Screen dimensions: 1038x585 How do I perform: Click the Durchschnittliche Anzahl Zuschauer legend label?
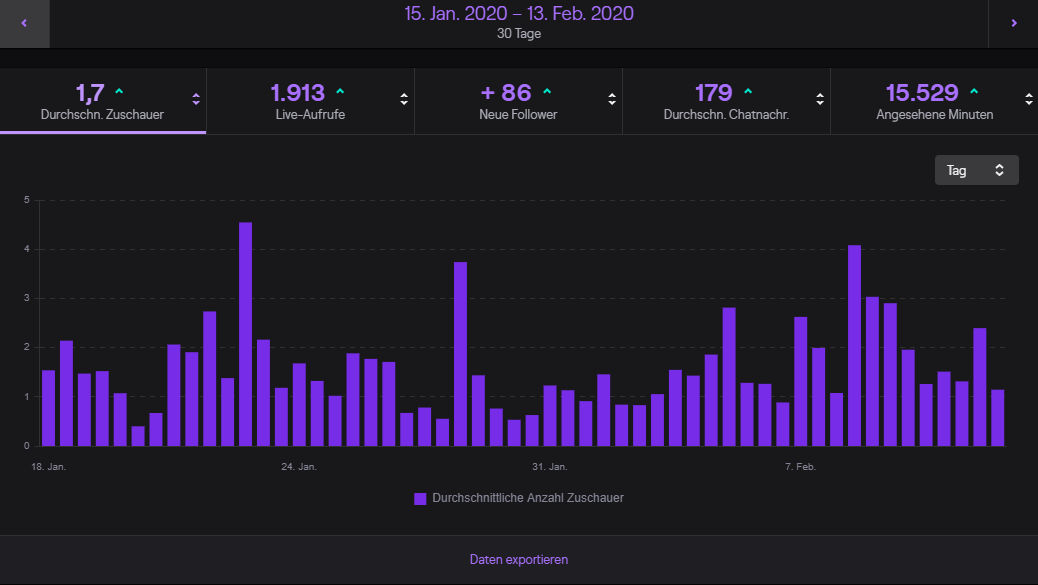point(528,498)
